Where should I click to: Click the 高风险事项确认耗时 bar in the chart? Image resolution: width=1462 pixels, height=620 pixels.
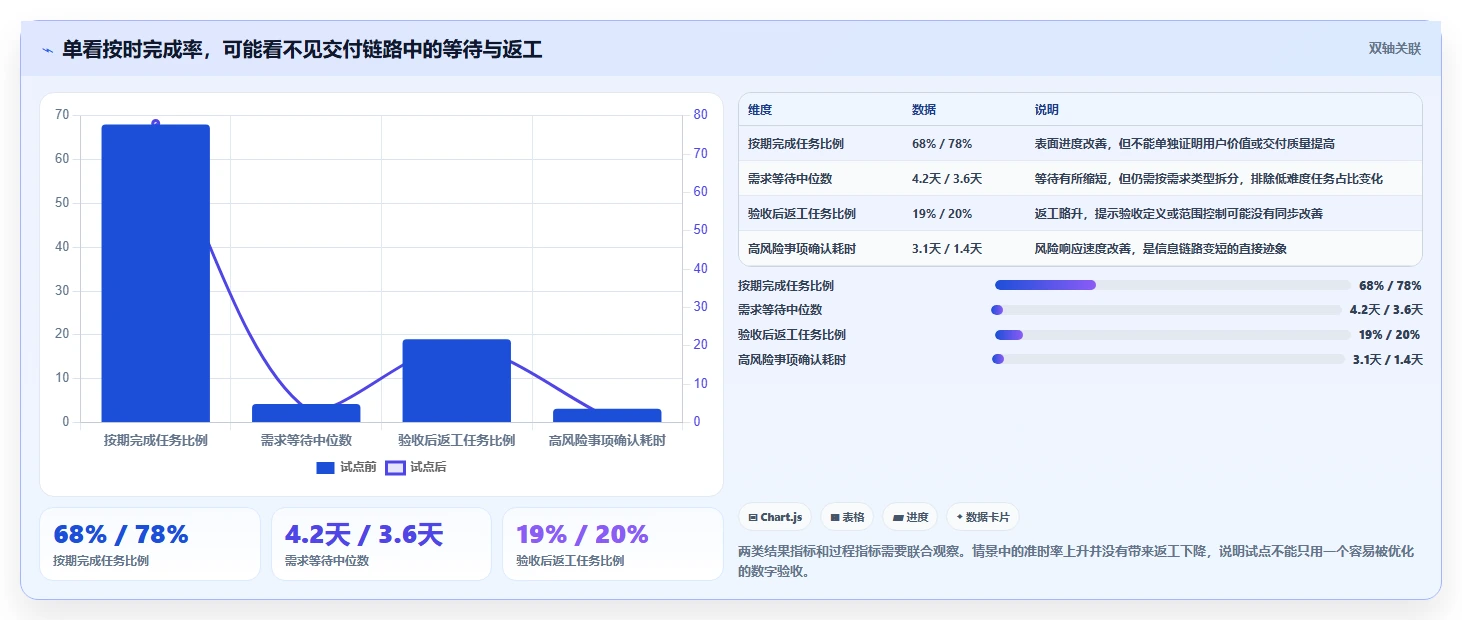pos(607,415)
